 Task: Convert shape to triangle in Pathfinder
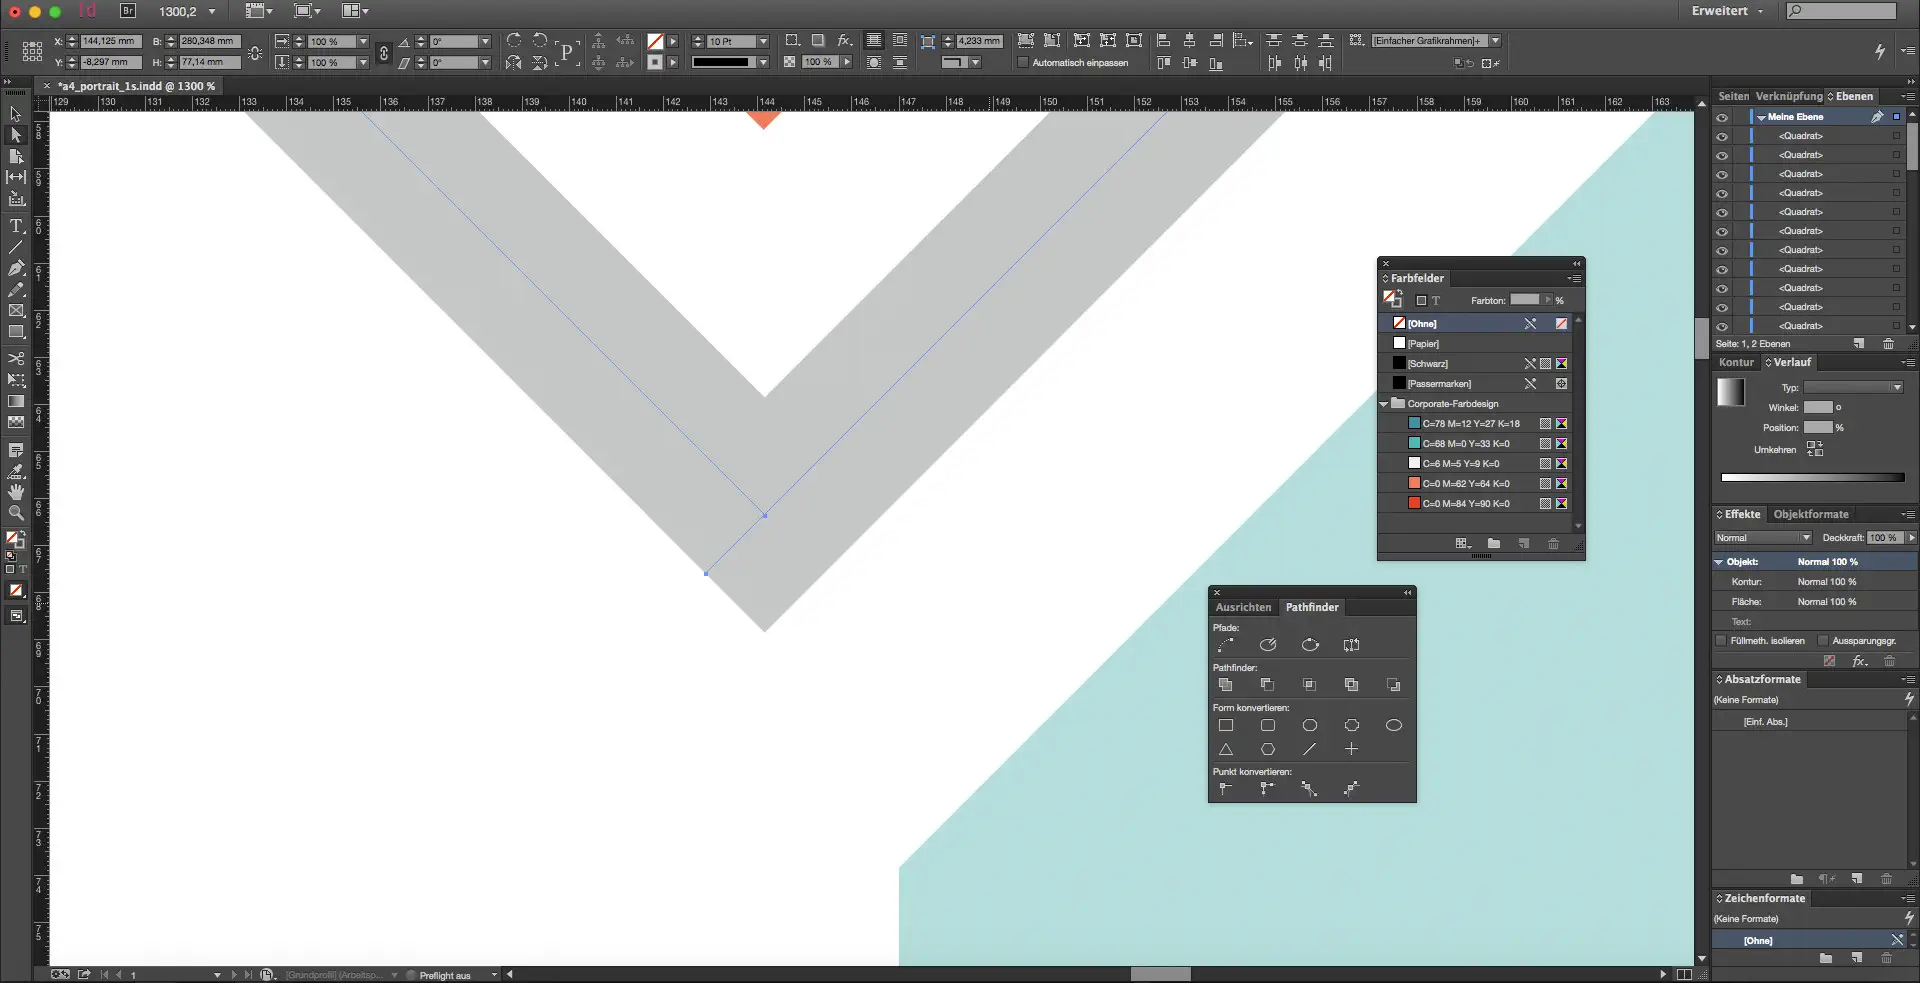pos(1226,749)
